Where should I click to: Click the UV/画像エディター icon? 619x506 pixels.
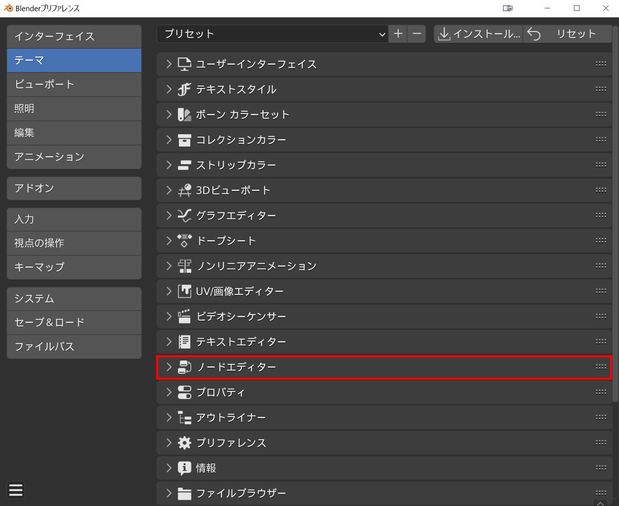pos(184,291)
